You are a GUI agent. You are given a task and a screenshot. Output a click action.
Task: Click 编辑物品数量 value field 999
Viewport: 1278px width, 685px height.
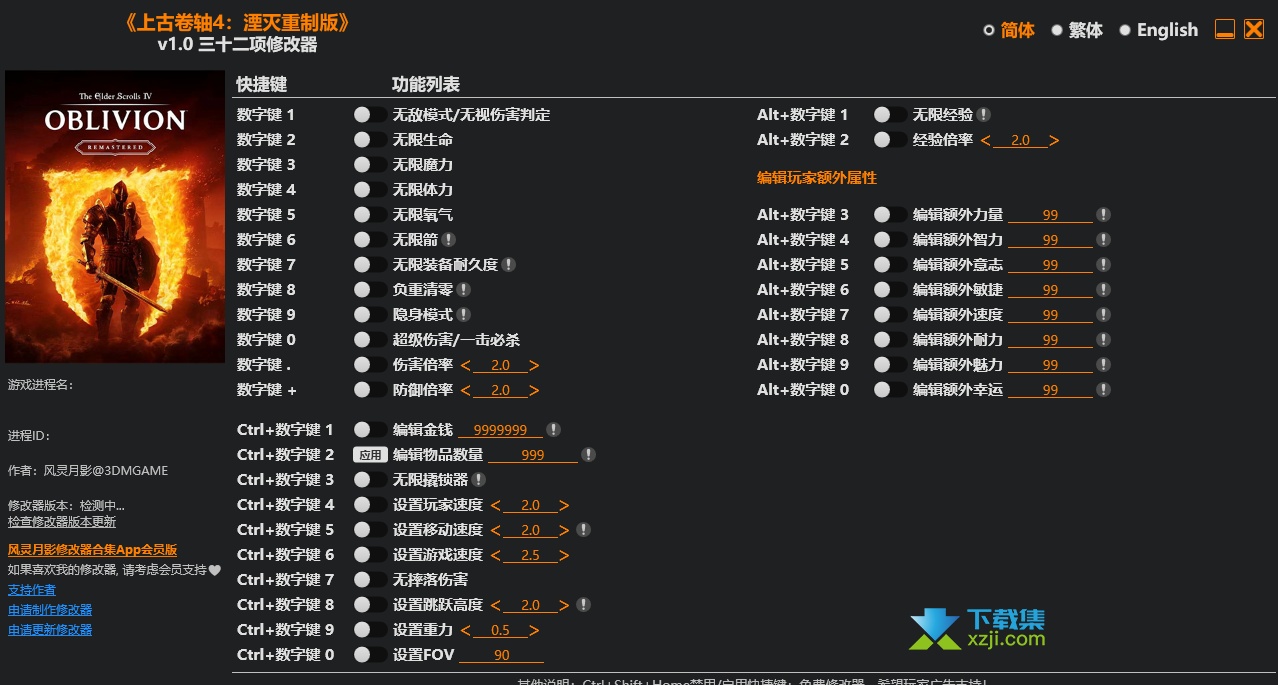pos(533,455)
